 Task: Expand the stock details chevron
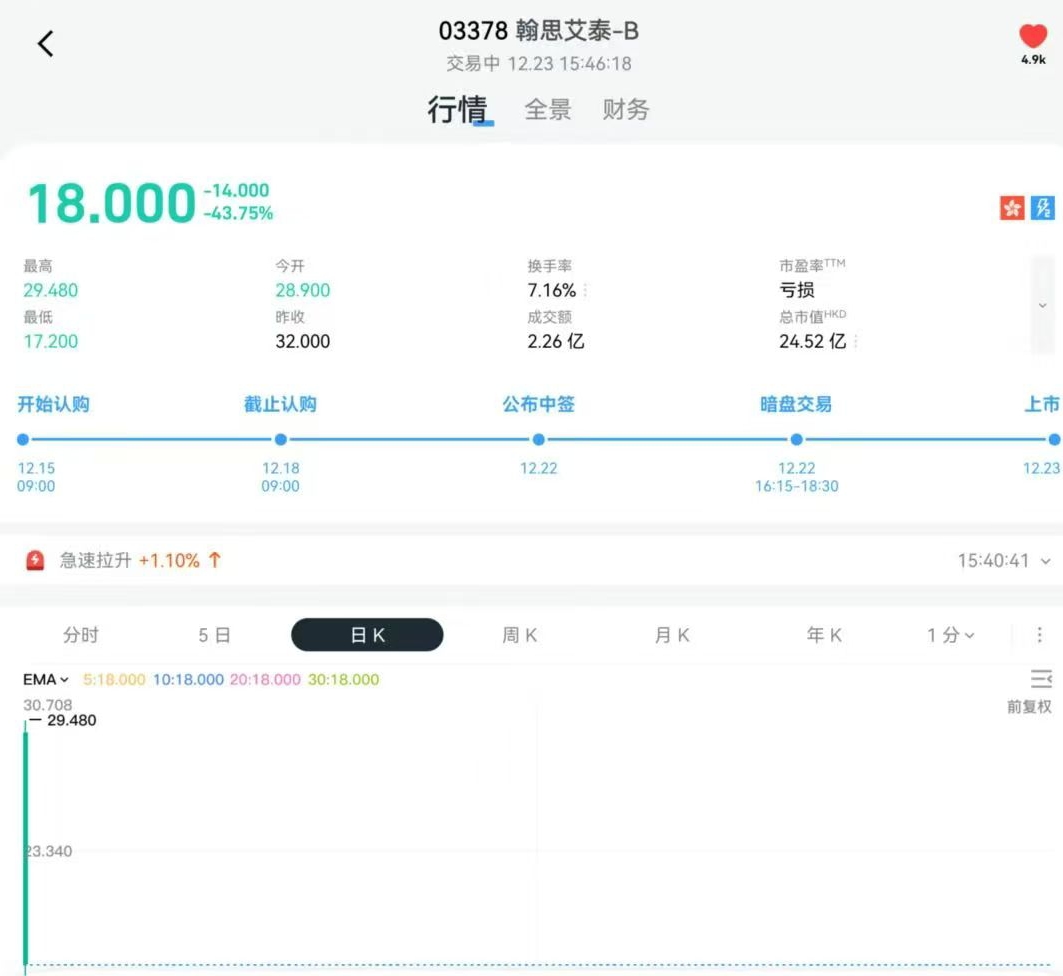[x=1042, y=305]
